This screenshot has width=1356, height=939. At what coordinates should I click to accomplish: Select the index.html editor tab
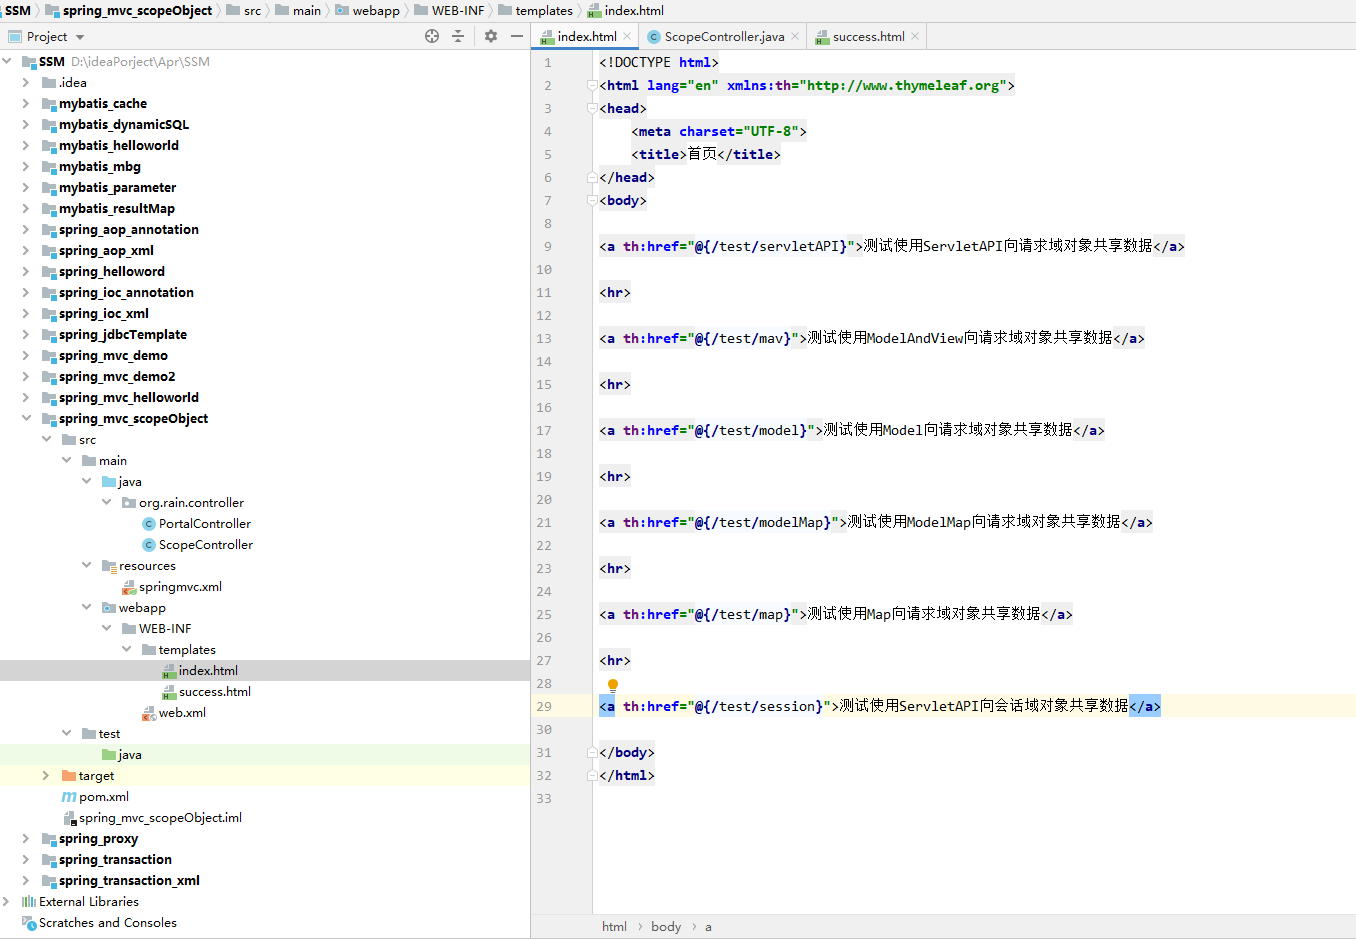(x=587, y=37)
